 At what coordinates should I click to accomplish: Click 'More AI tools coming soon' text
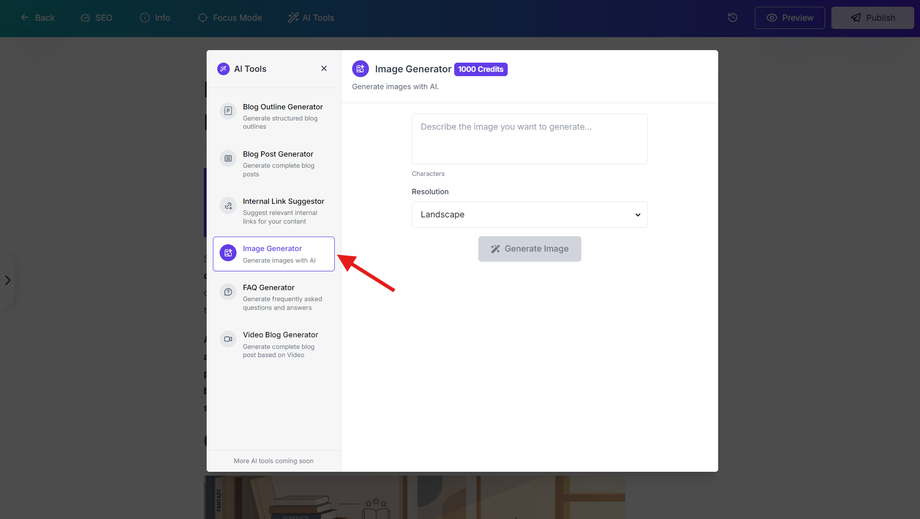(273, 461)
